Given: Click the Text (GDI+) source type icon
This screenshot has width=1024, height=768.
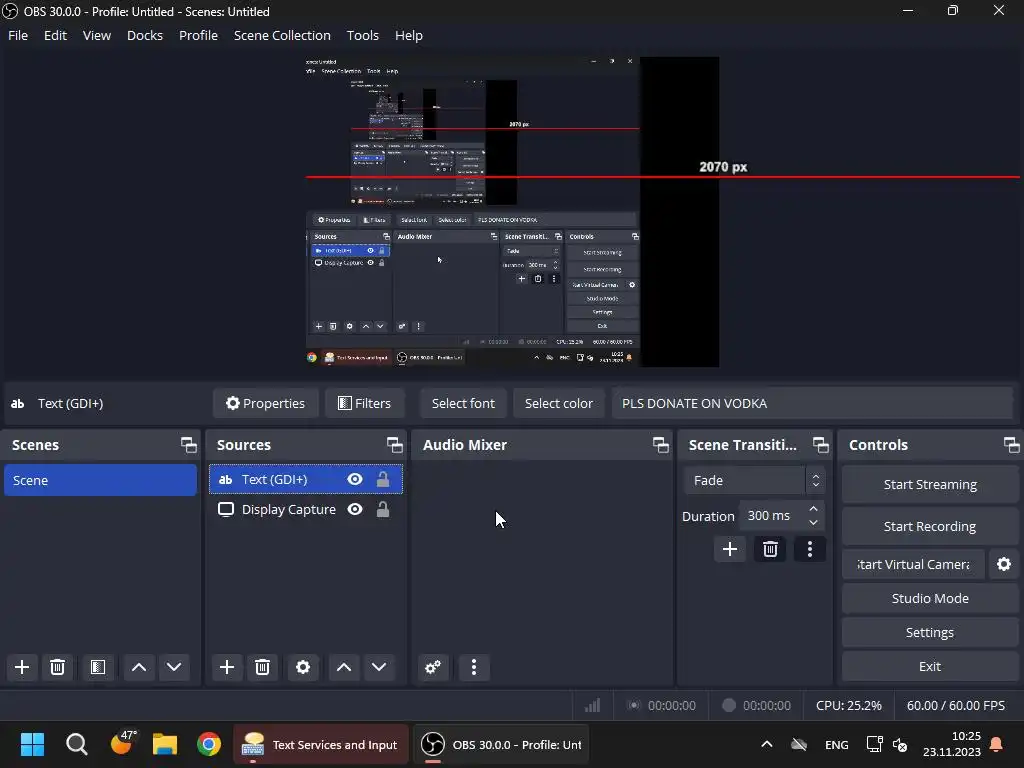Looking at the screenshot, I should [x=225, y=479].
